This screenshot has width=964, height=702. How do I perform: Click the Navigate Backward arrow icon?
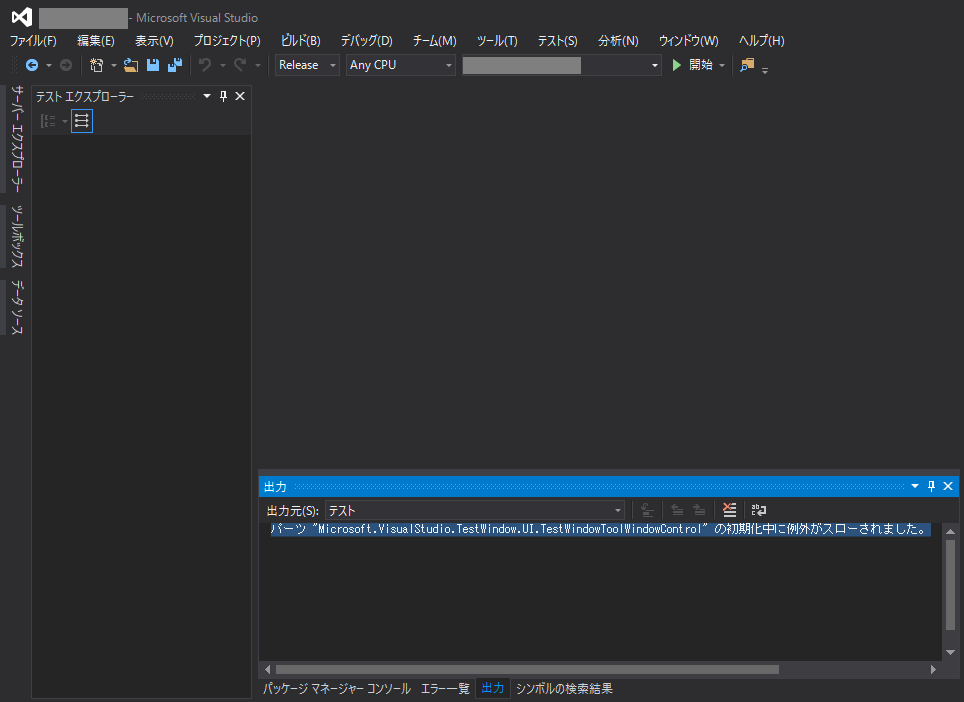[32, 65]
